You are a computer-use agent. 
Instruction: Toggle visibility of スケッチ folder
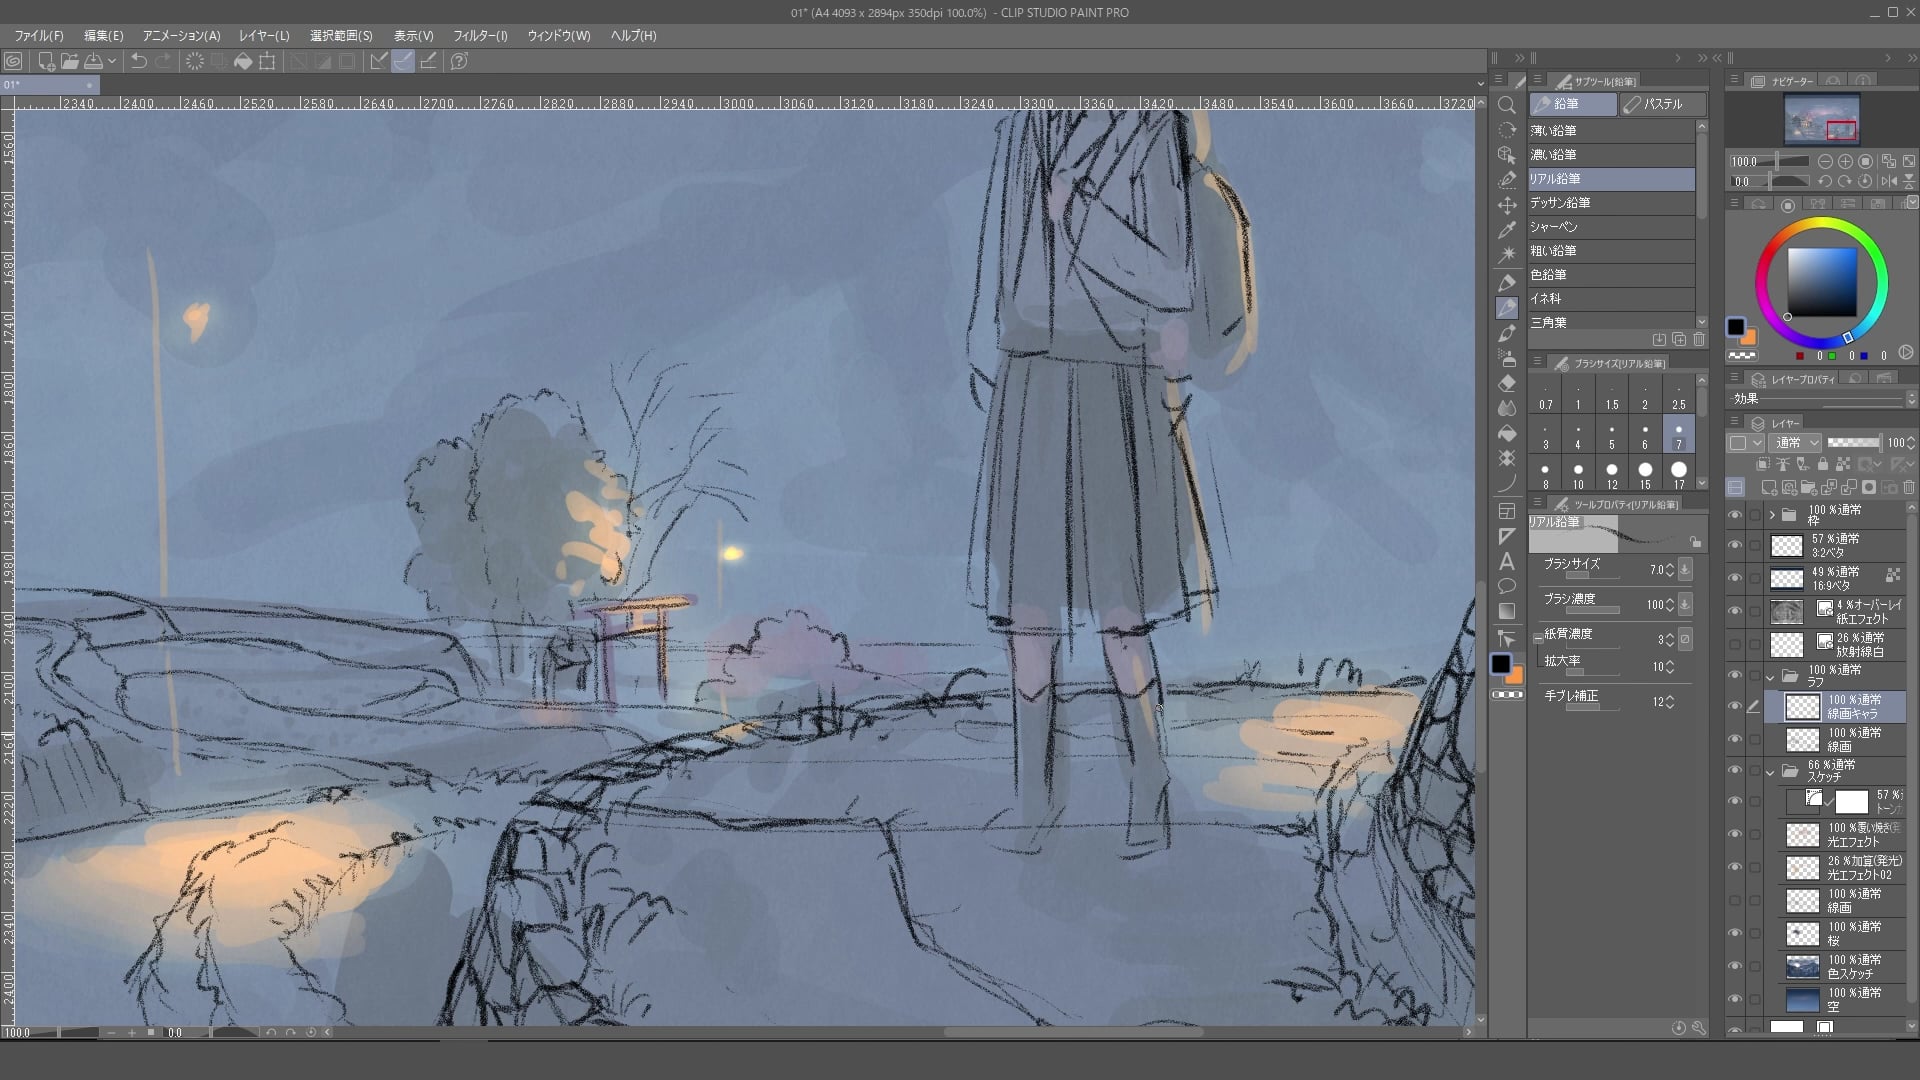coord(1735,771)
